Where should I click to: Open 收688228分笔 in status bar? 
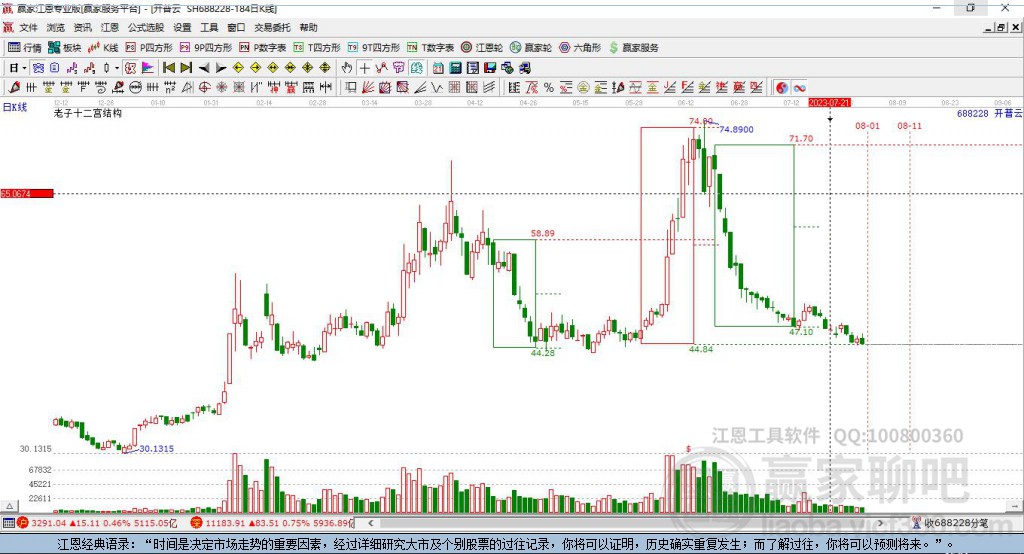pos(950,523)
